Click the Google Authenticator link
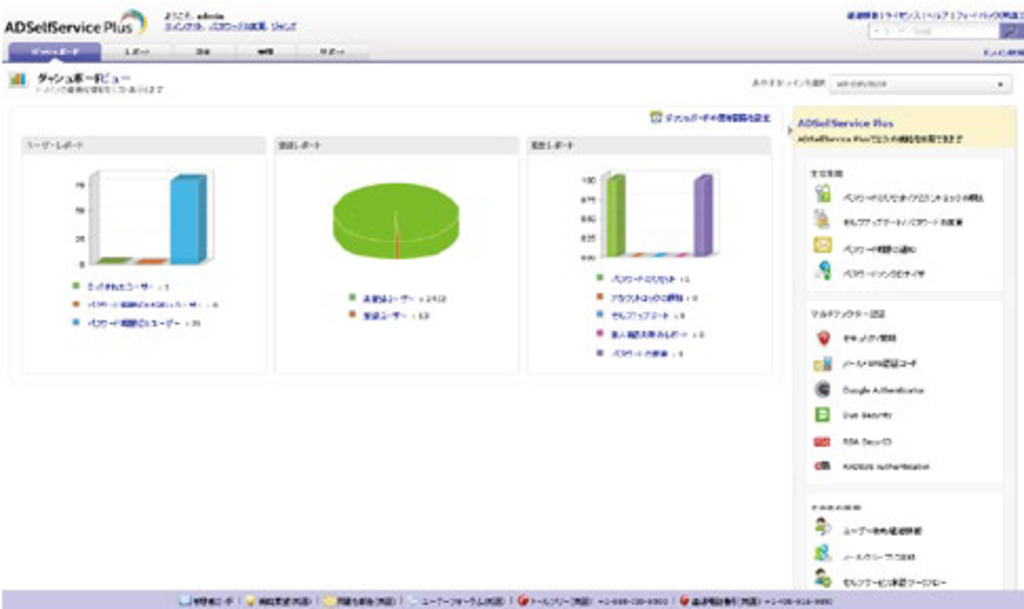 pyautogui.click(x=868, y=390)
